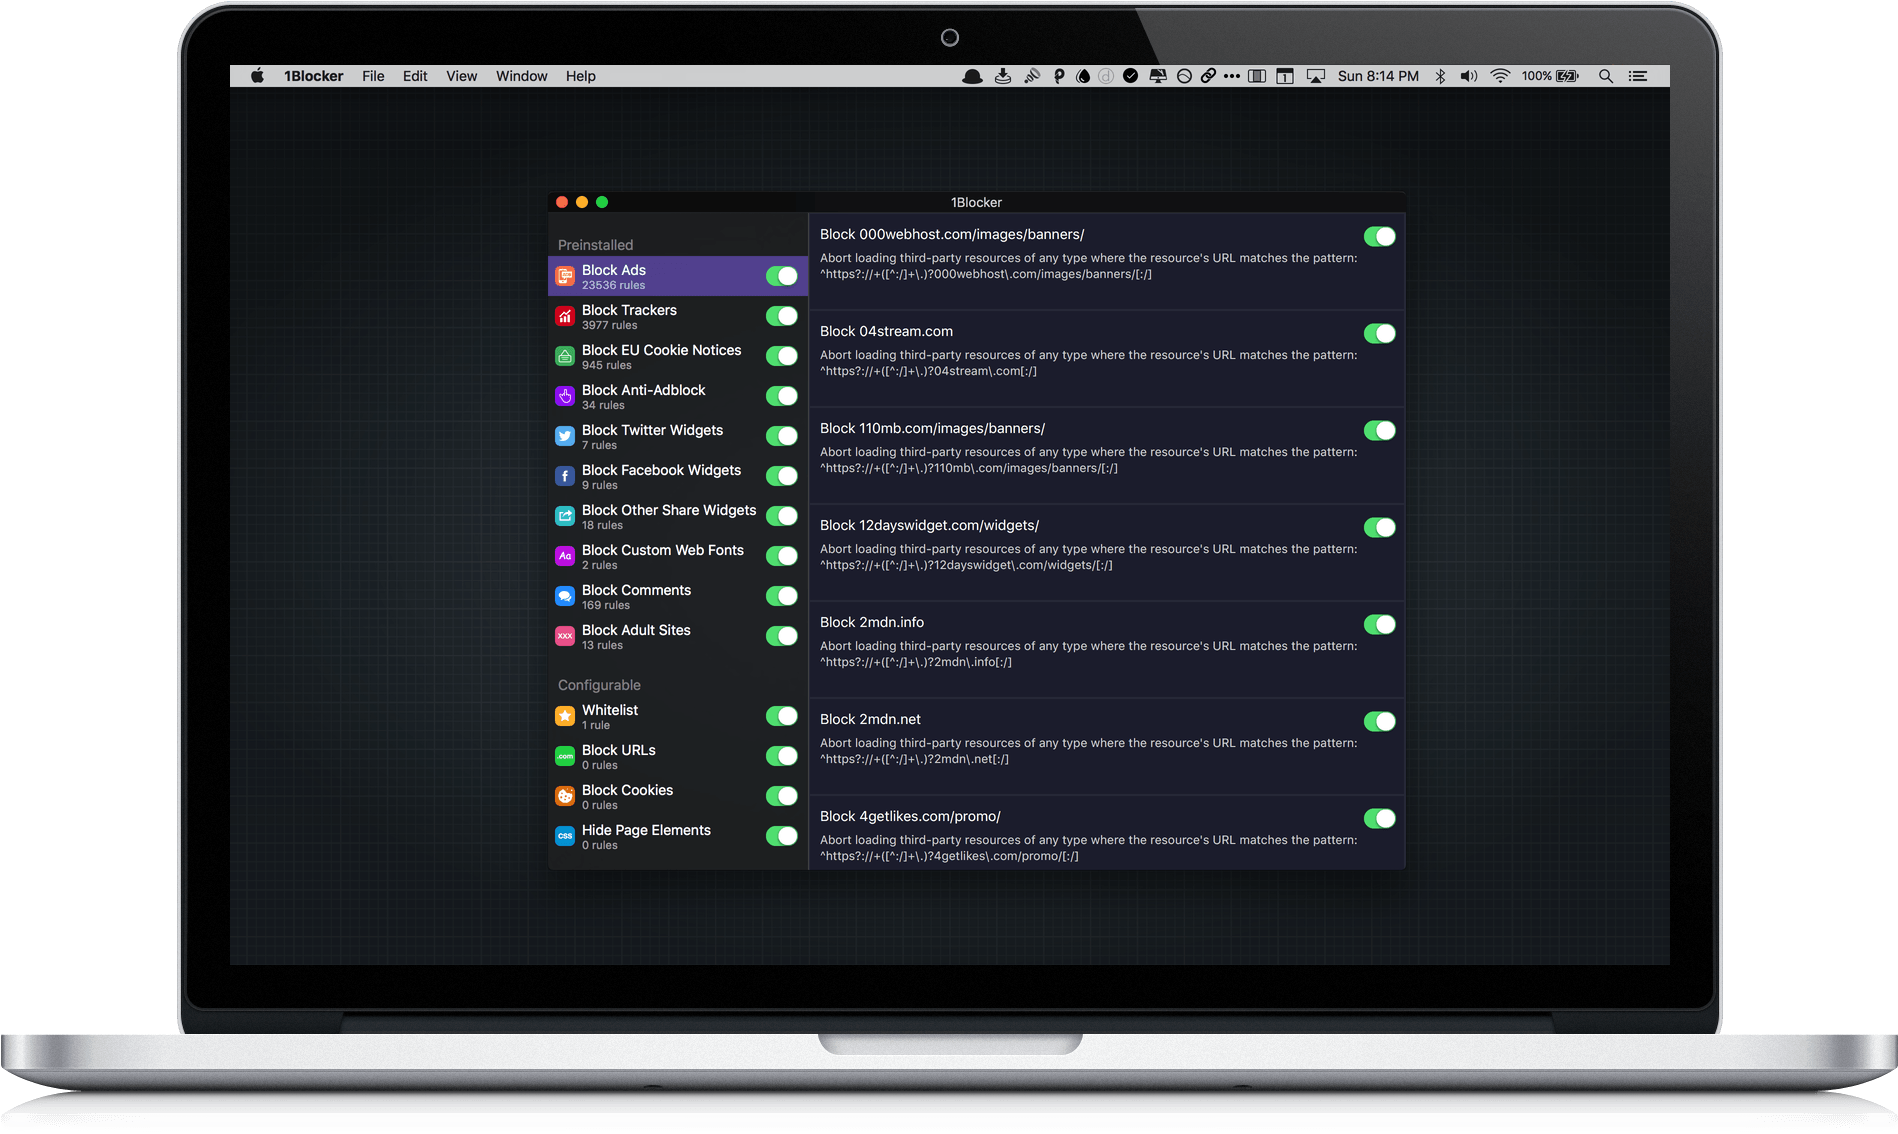
Task: Click the Block Anti-Adblock purple hand icon
Action: [x=565, y=396]
